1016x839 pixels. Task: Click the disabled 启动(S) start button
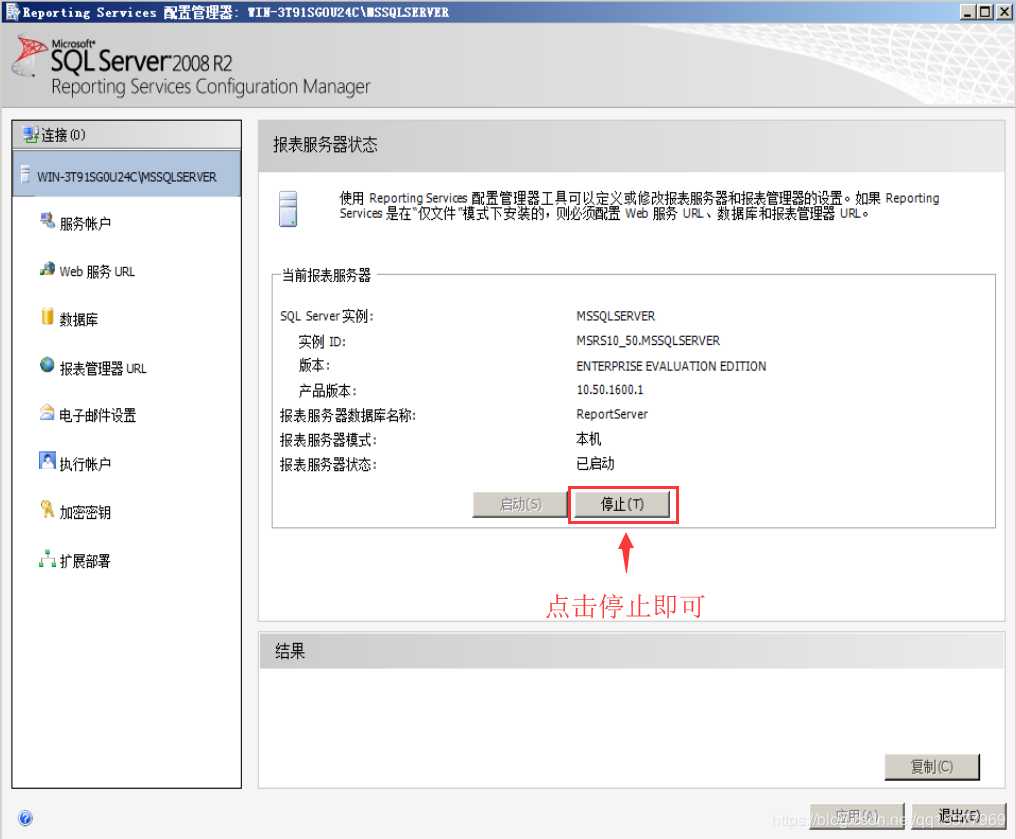(x=520, y=504)
